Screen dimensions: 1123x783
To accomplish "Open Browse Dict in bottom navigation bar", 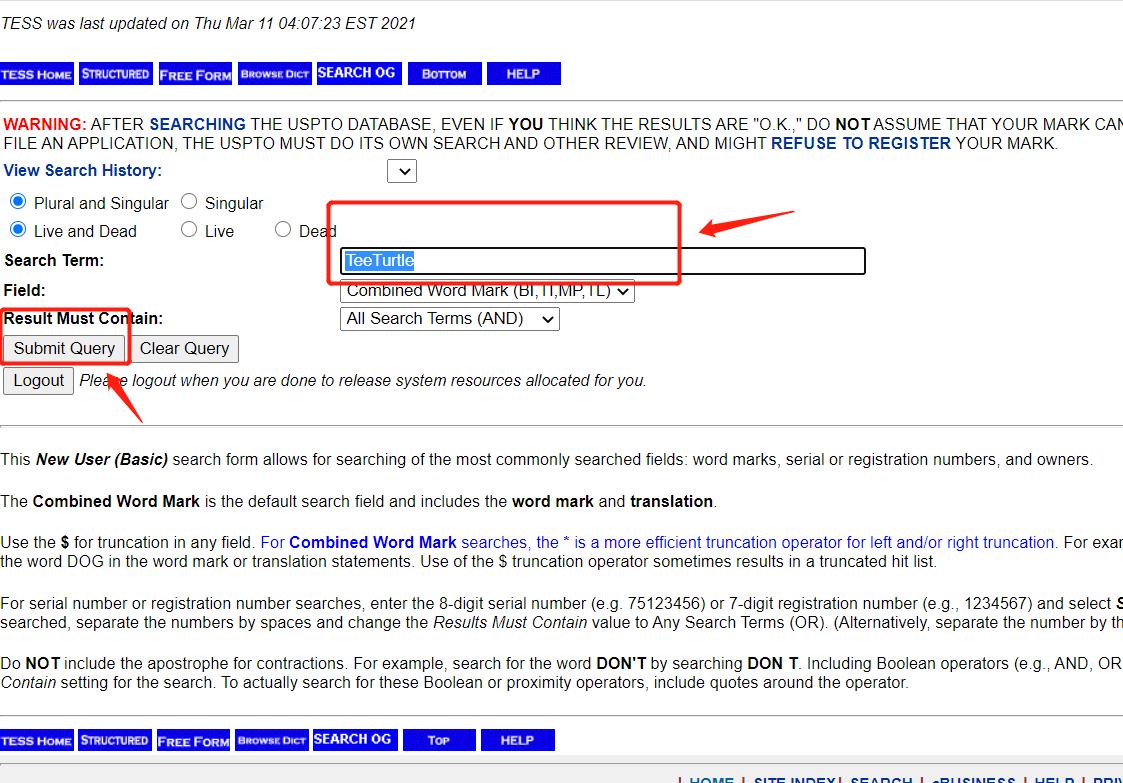I will pos(271,740).
